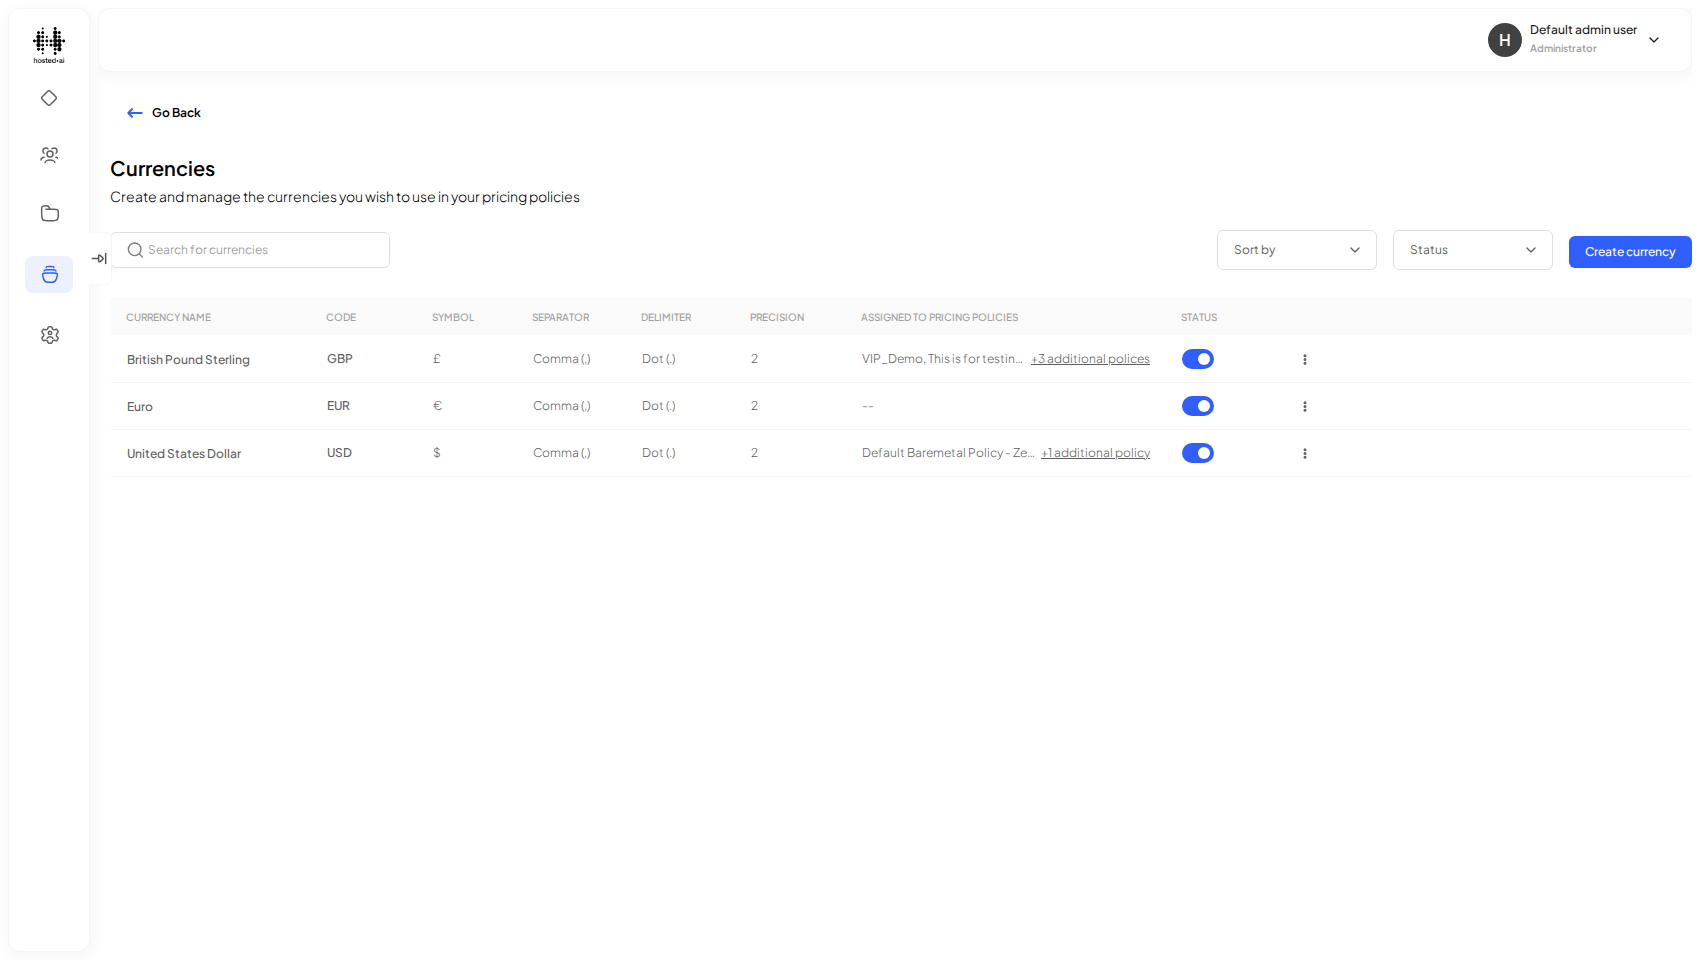This screenshot has height=960, width=1700.
Task: Open +1 additional policy link
Action: pyautogui.click(x=1095, y=453)
